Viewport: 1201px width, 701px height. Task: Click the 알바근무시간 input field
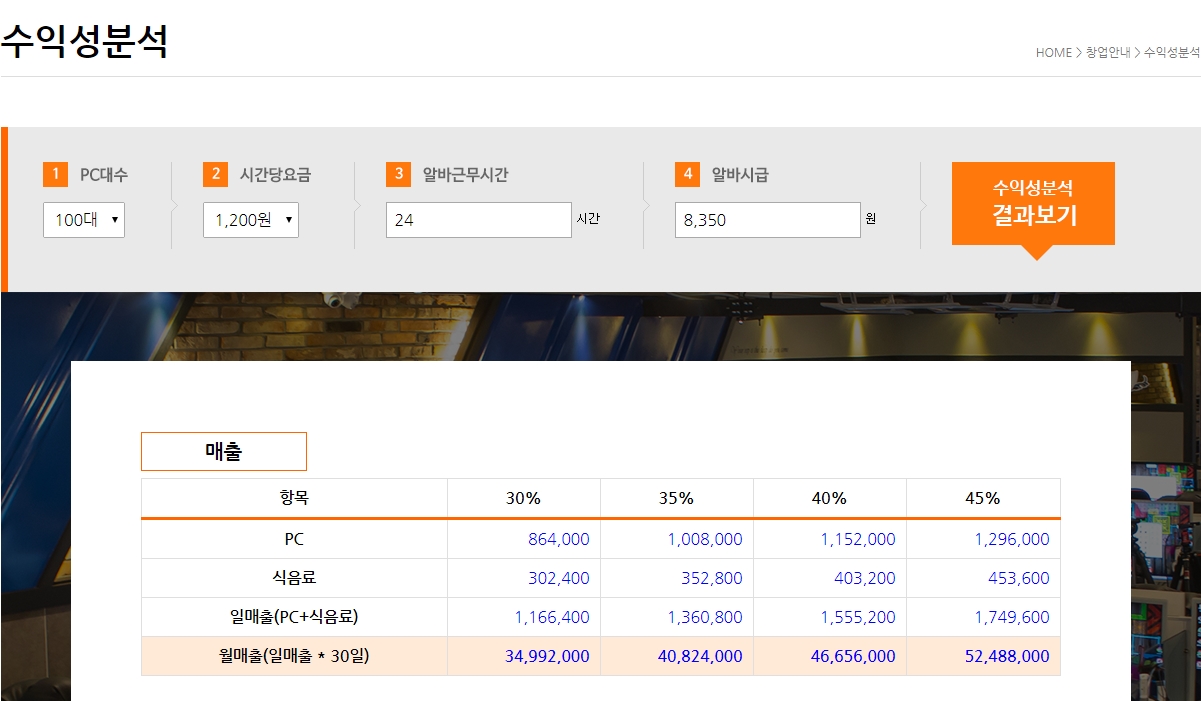click(x=478, y=220)
